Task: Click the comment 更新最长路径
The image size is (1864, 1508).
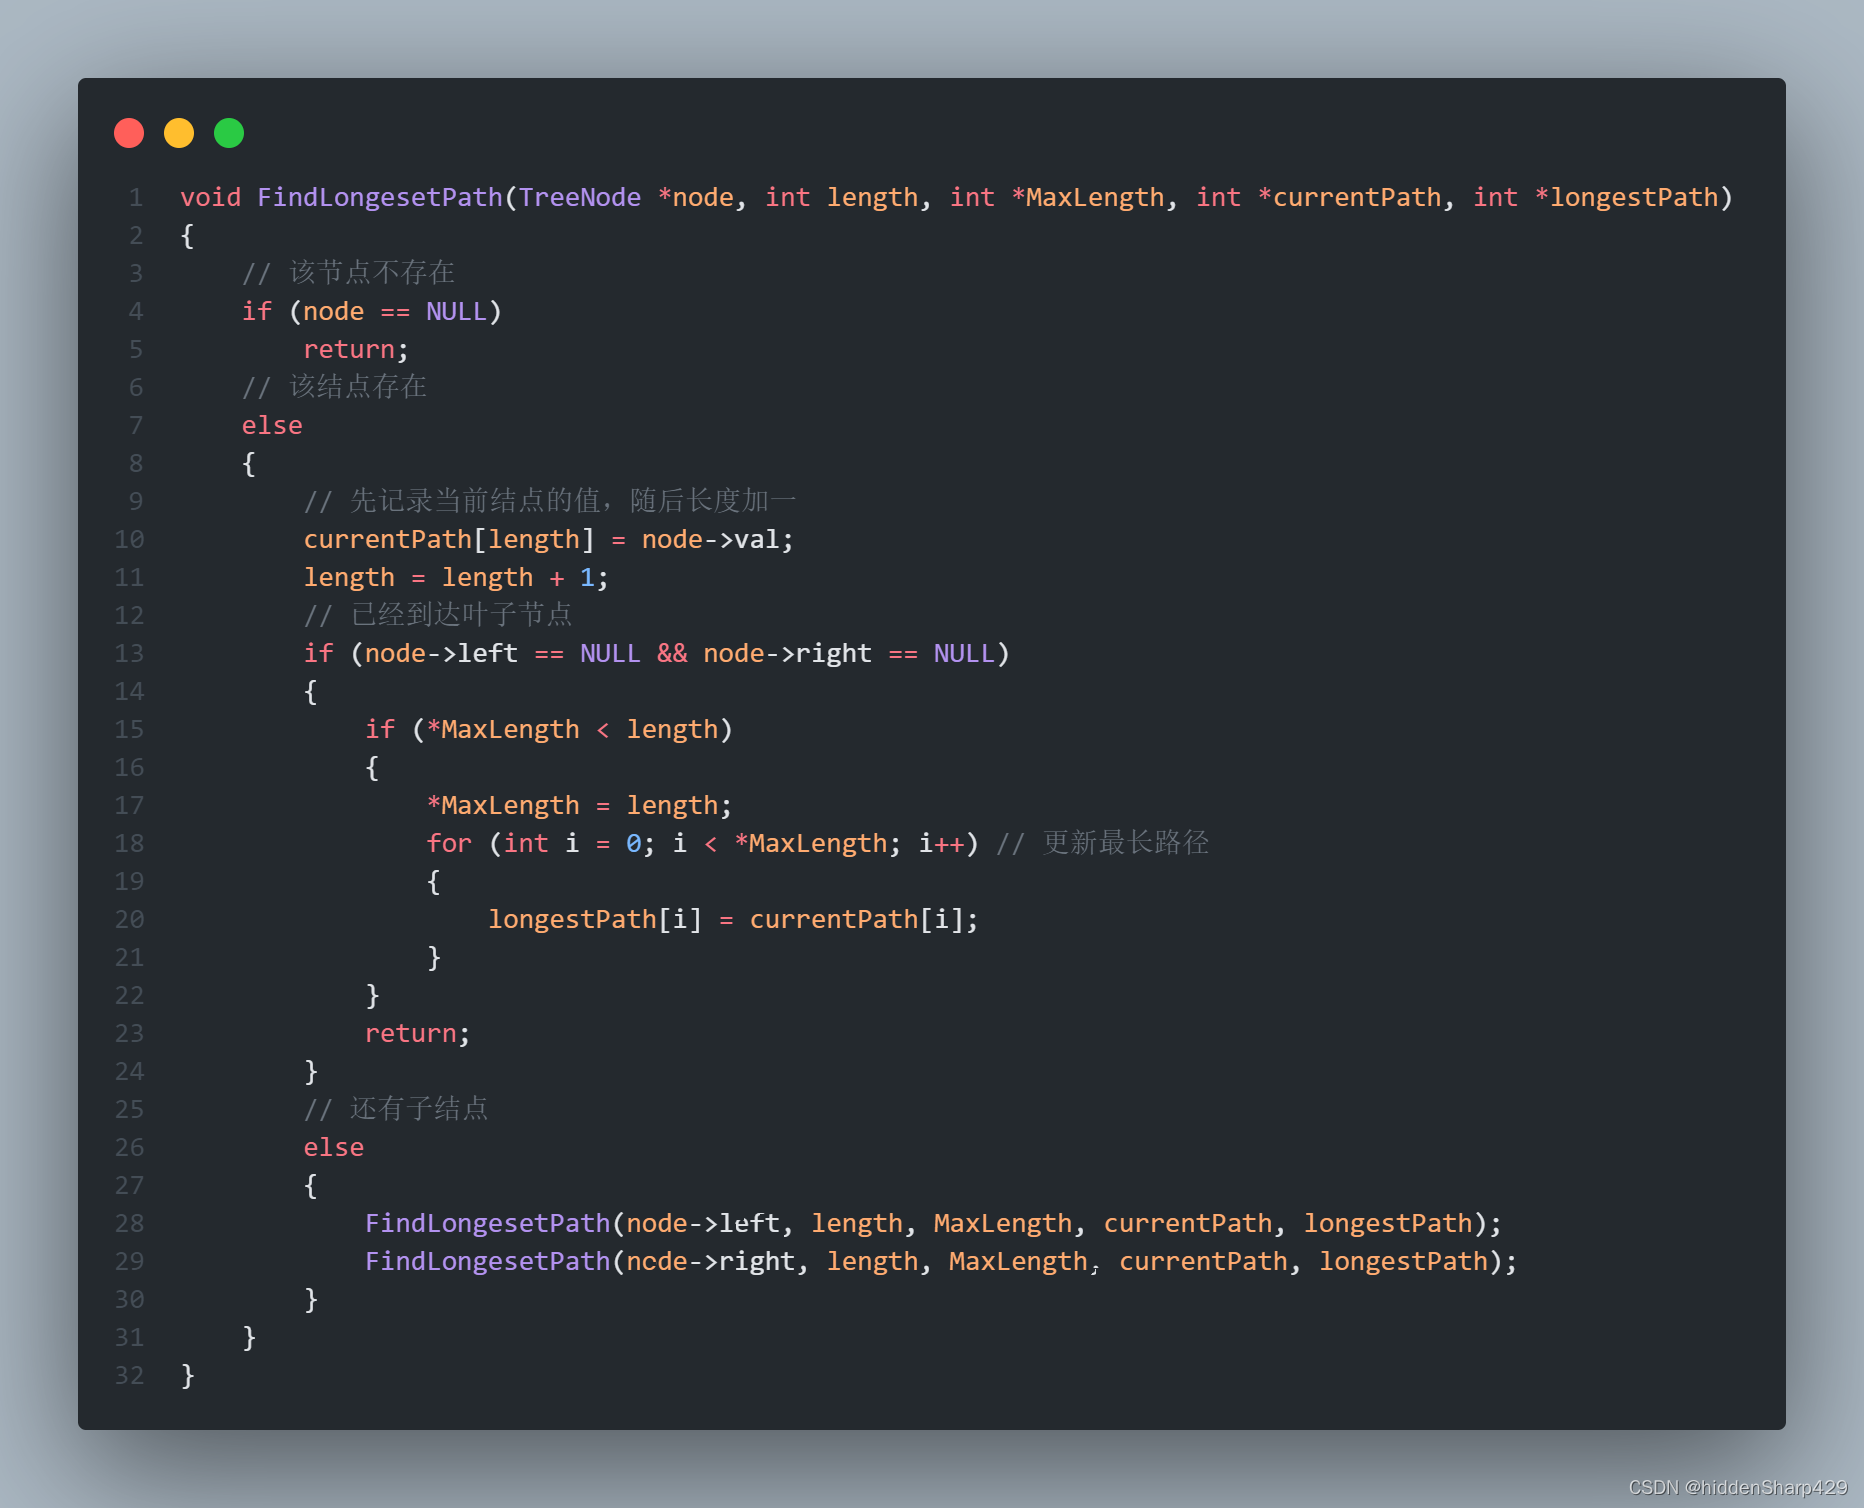Action: pos(1103,843)
